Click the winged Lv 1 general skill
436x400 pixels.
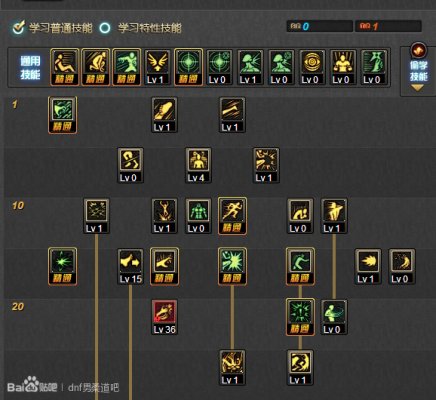pyautogui.click(x=157, y=67)
